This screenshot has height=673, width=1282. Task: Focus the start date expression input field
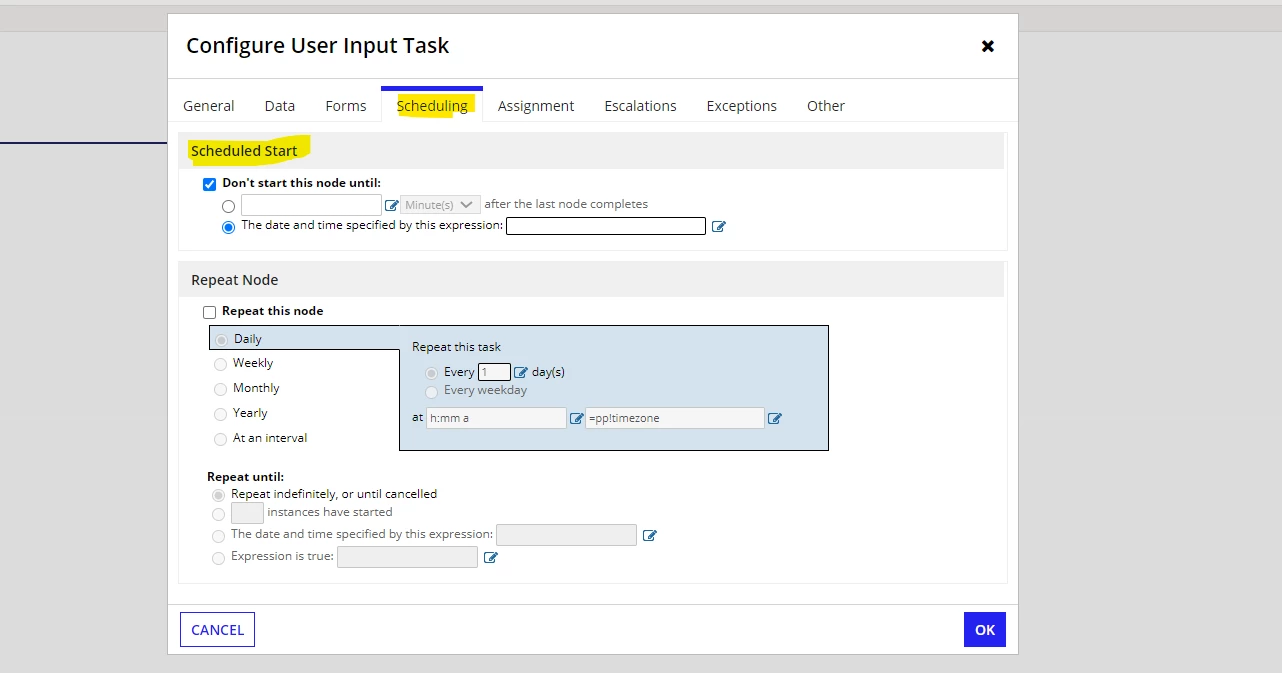click(606, 226)
